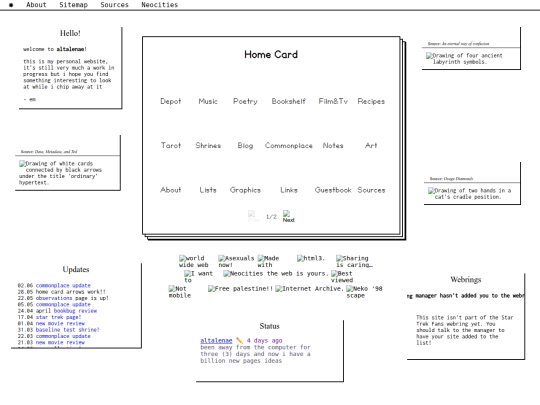The height and width of the screenshot is (405, 540).
Task: Open Shrines on the Home Card
Action: click(208, 145)
